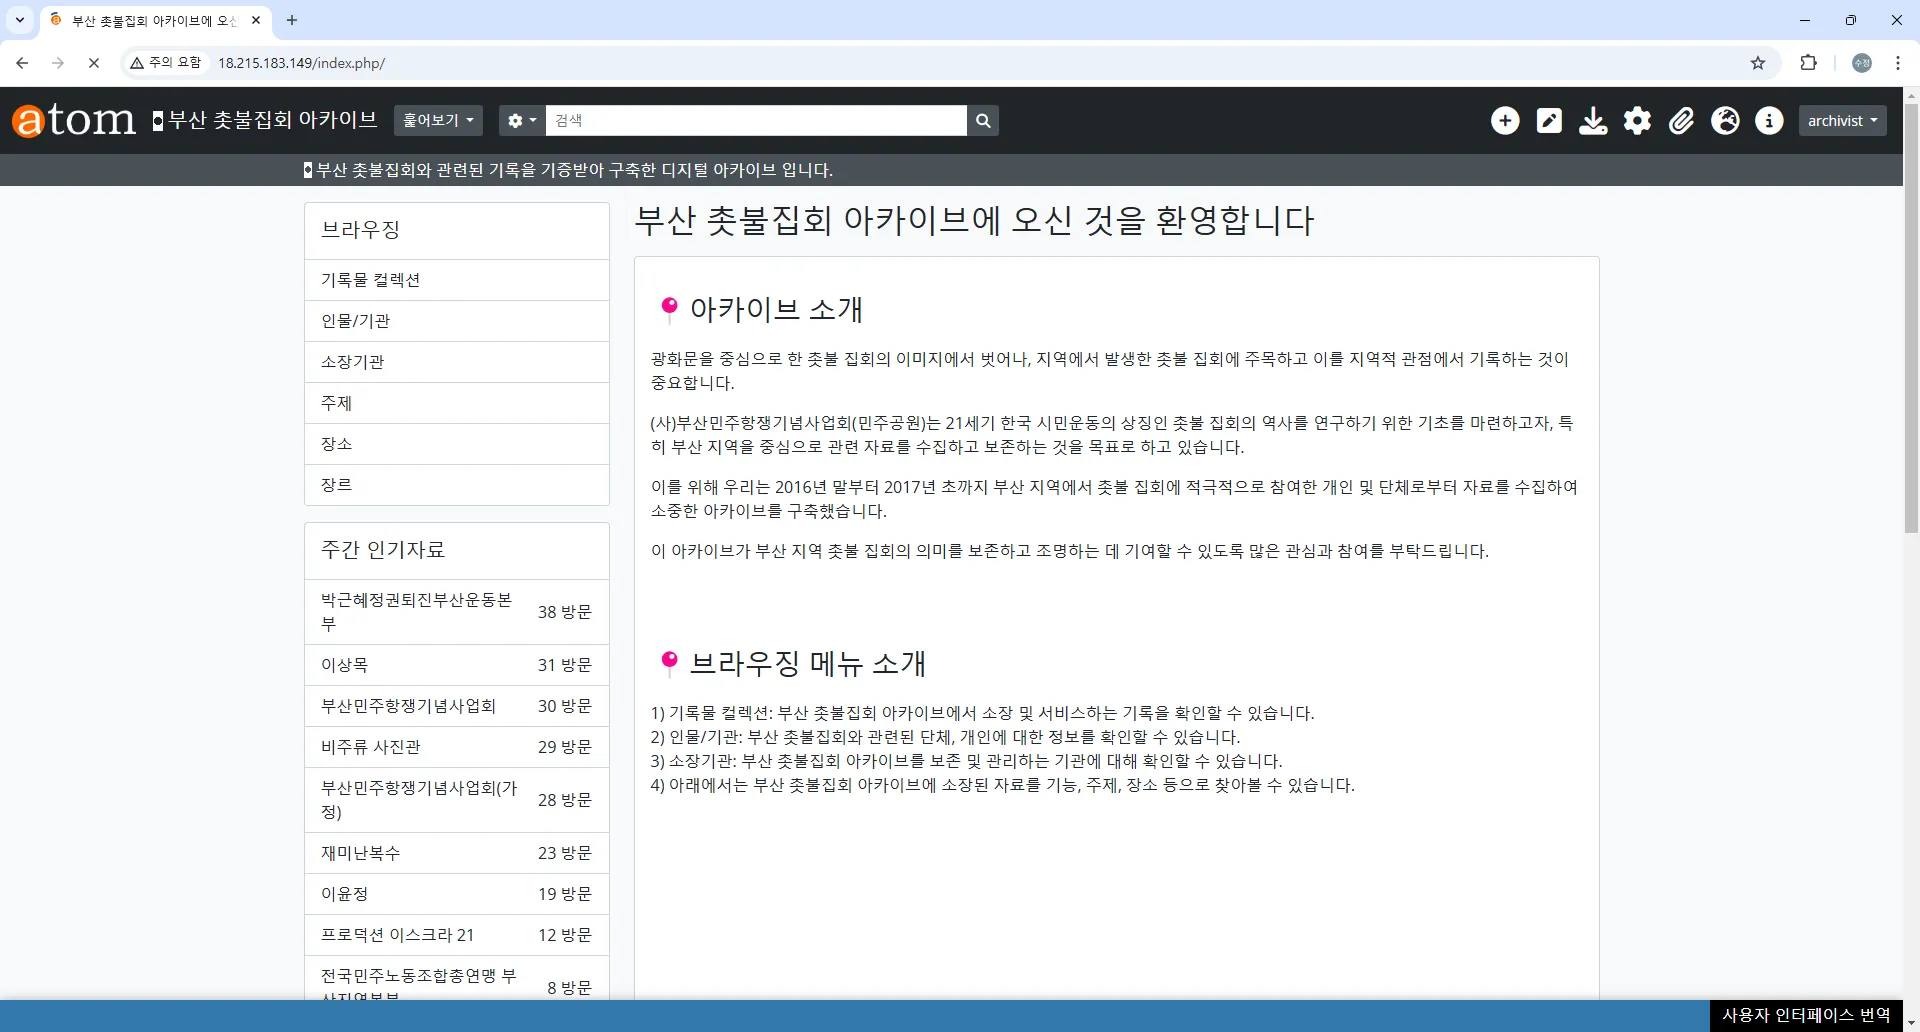Viewport: 1920px width, 1032px height.
Task: Click the 38 방문 visit count
Action: pyautogui.click(x=565, y=612)
